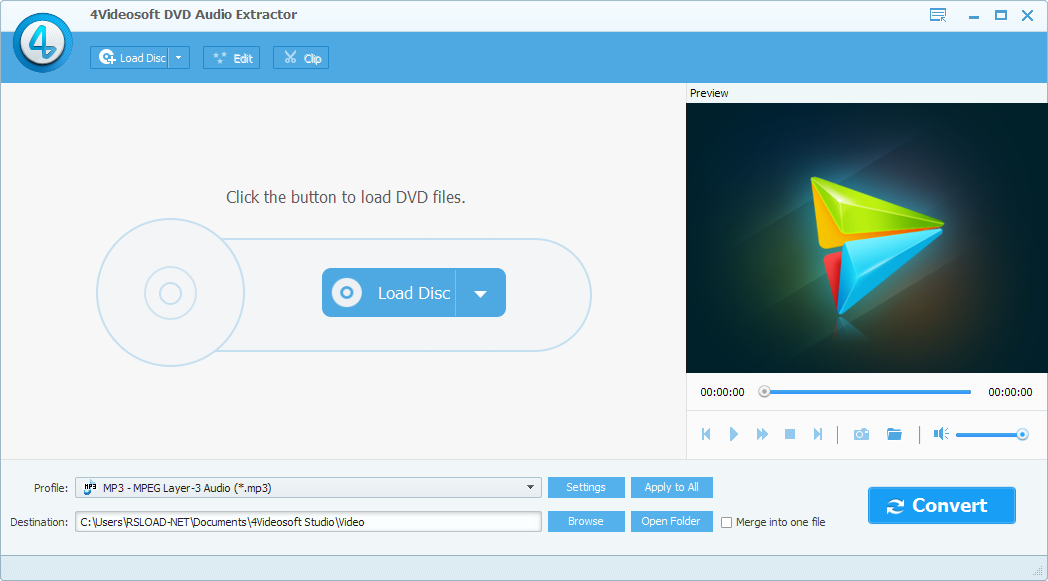Image resolution: width=1048 pixels, height=581 pixels.
Task: Enable Merge into one file
Action: (x=725, y=522)
